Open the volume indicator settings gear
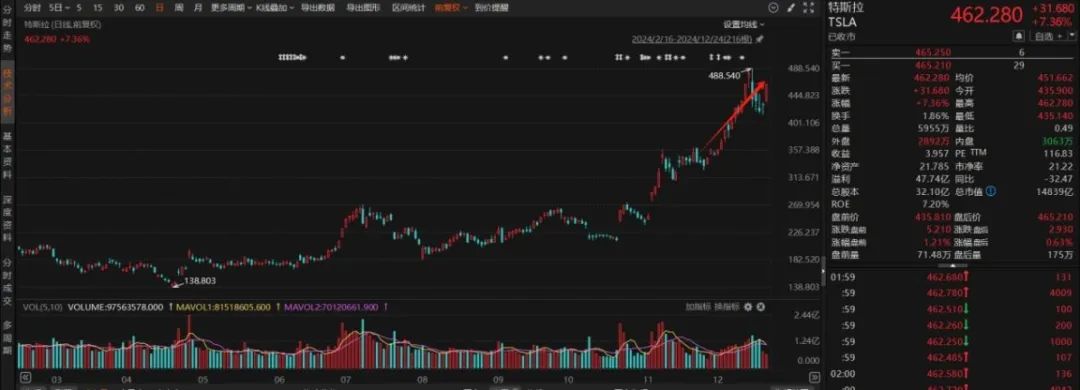This screenshot has width=1080, height=390. [748, 307]
